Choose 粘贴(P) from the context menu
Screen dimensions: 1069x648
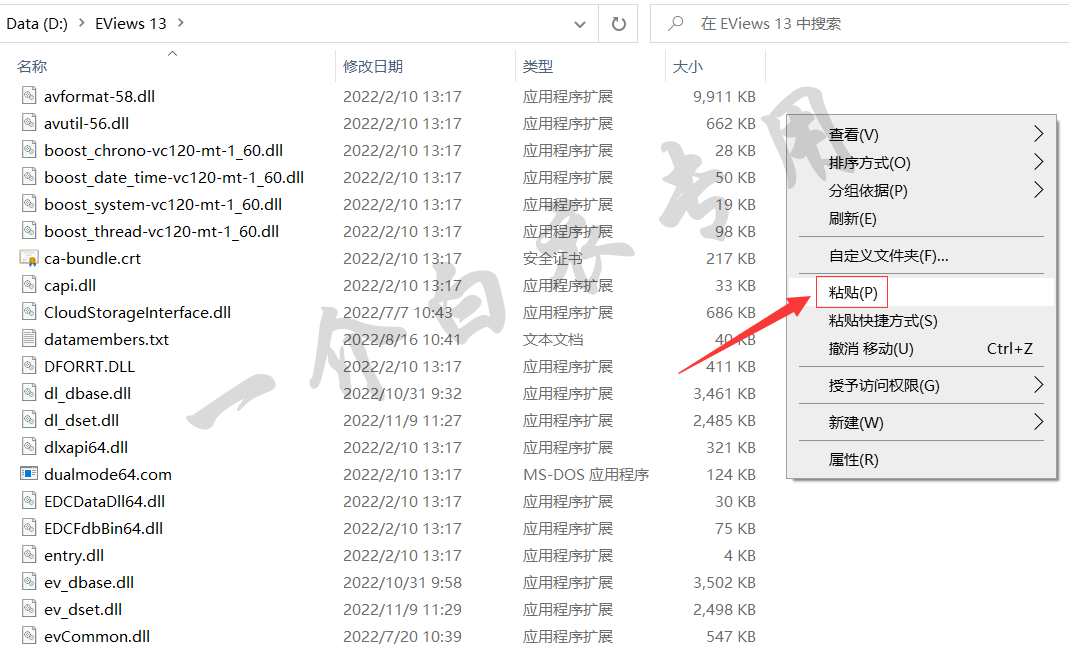(853, 293)
